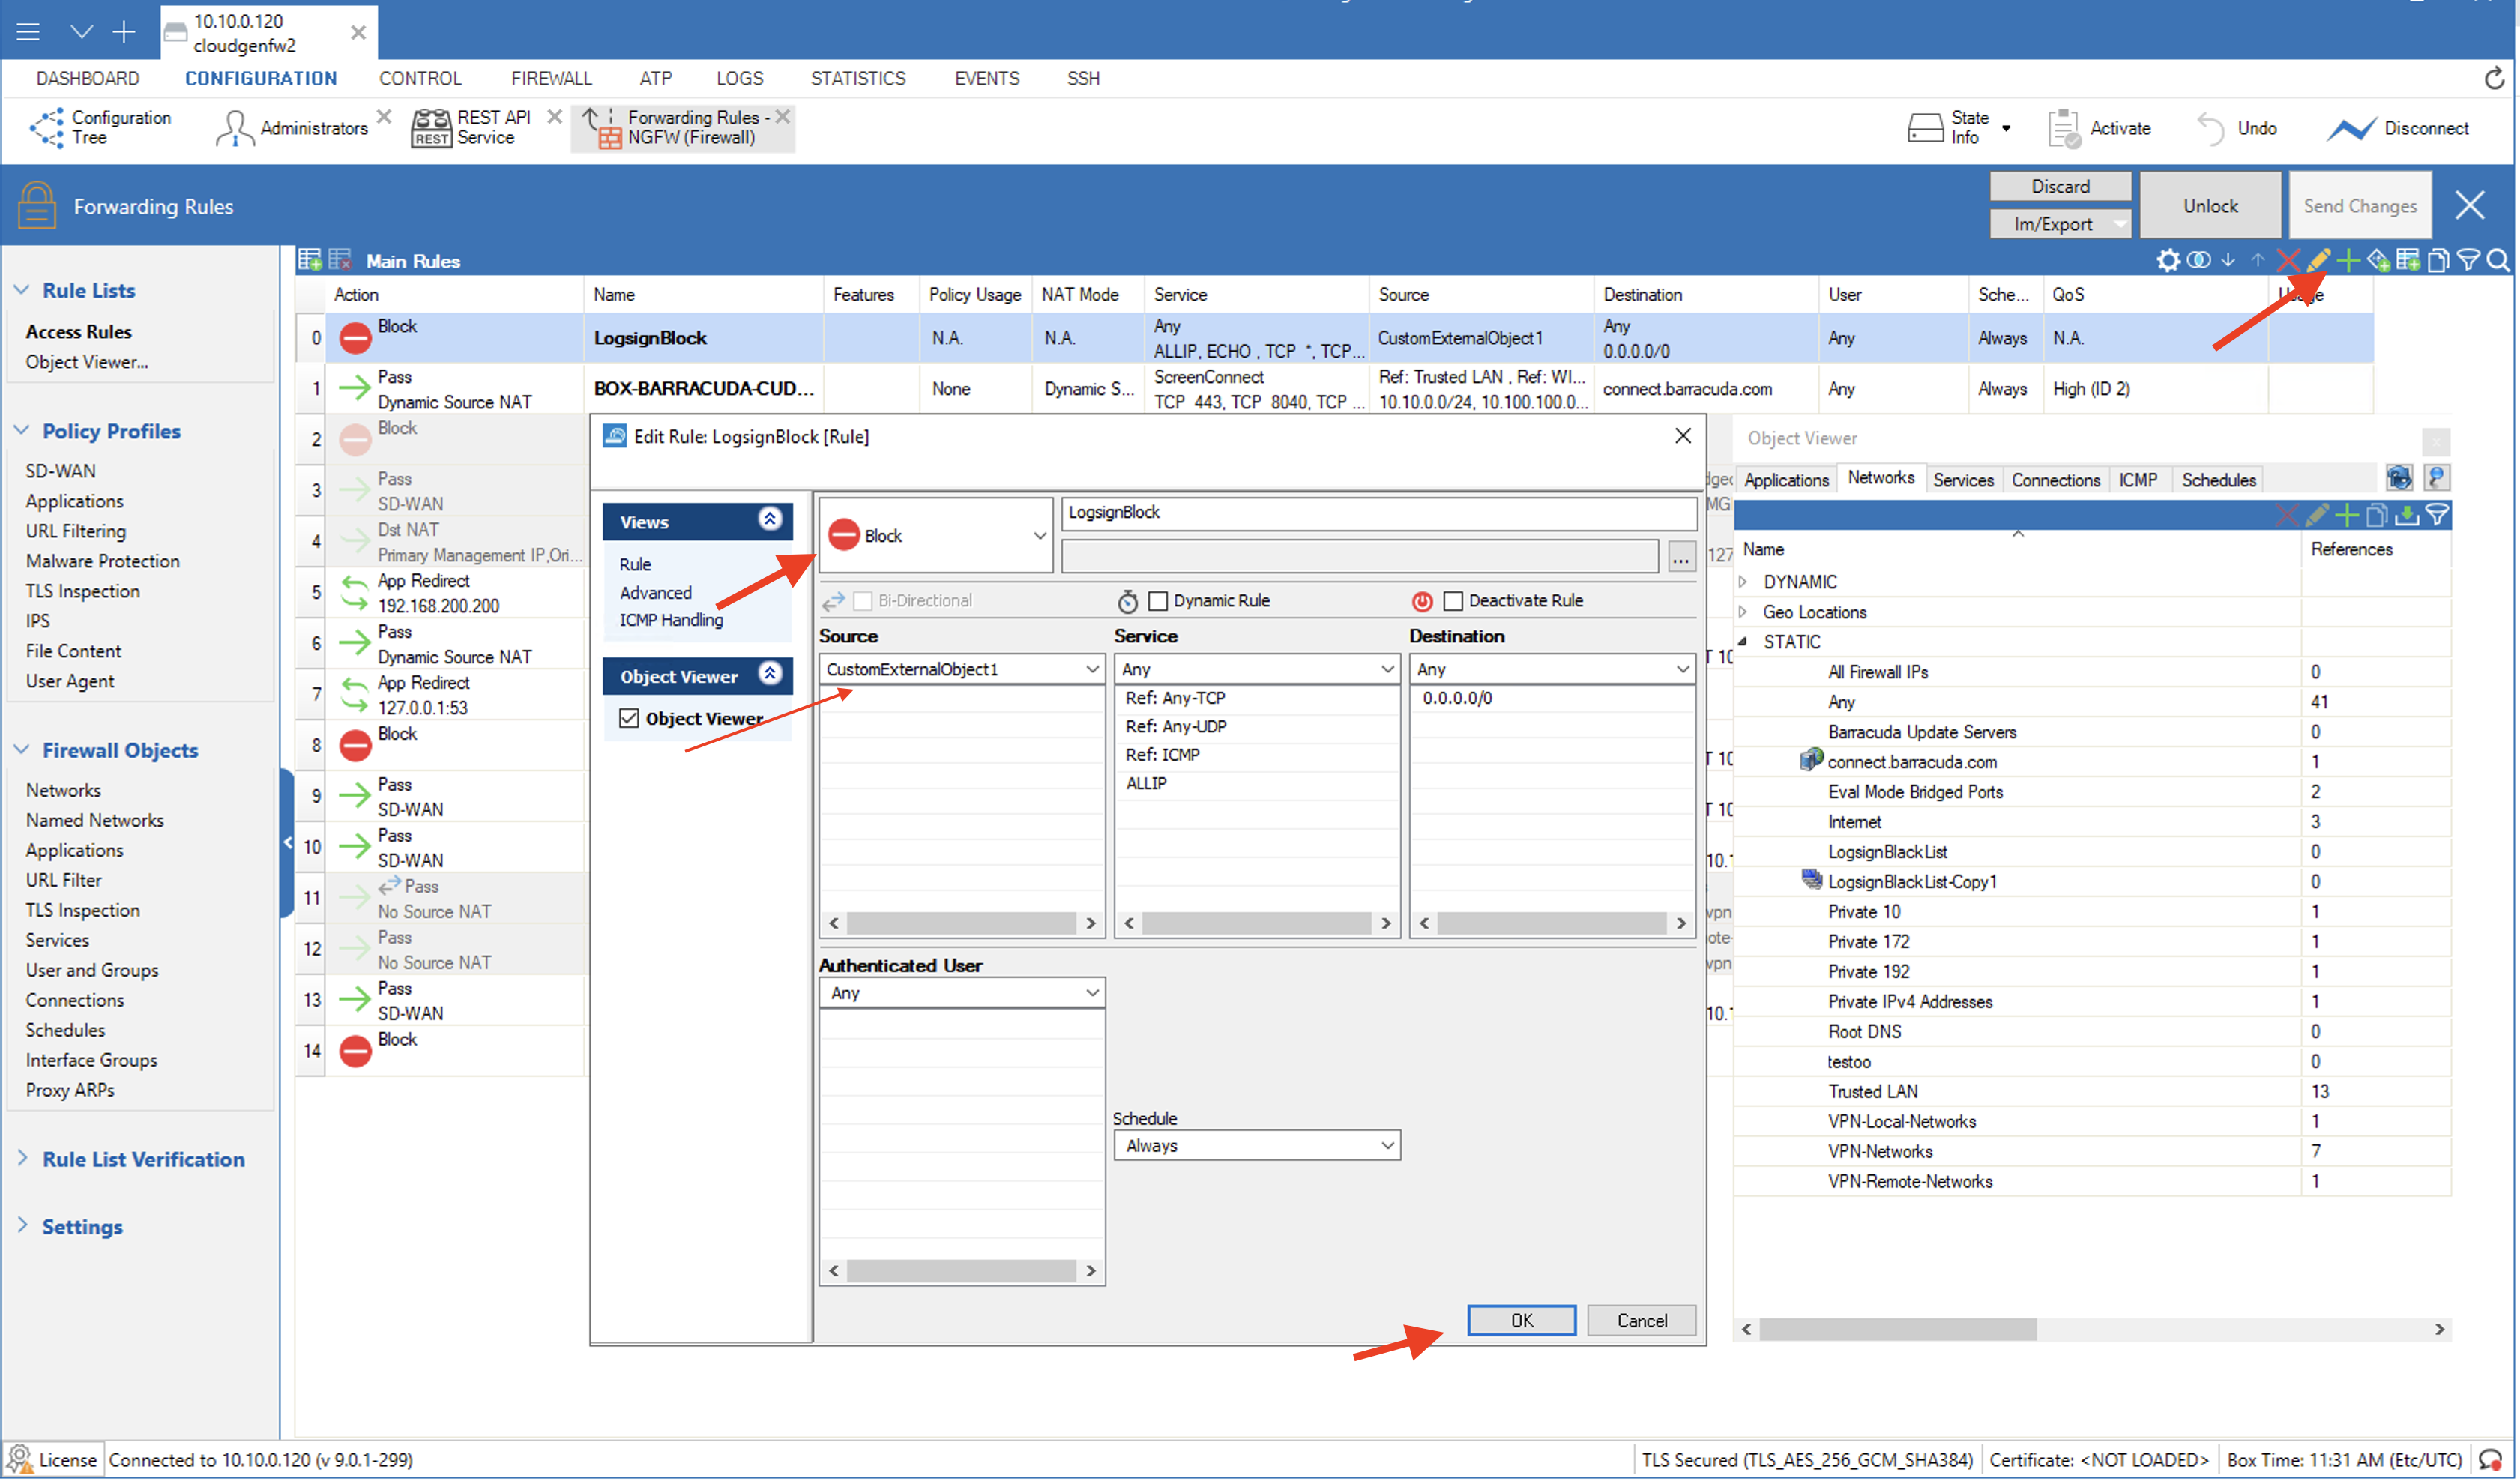This screenshot has width=2520, height=1484.
Task: Click the Discard button
Action: pyautogui.click(x=2060, y=186)
